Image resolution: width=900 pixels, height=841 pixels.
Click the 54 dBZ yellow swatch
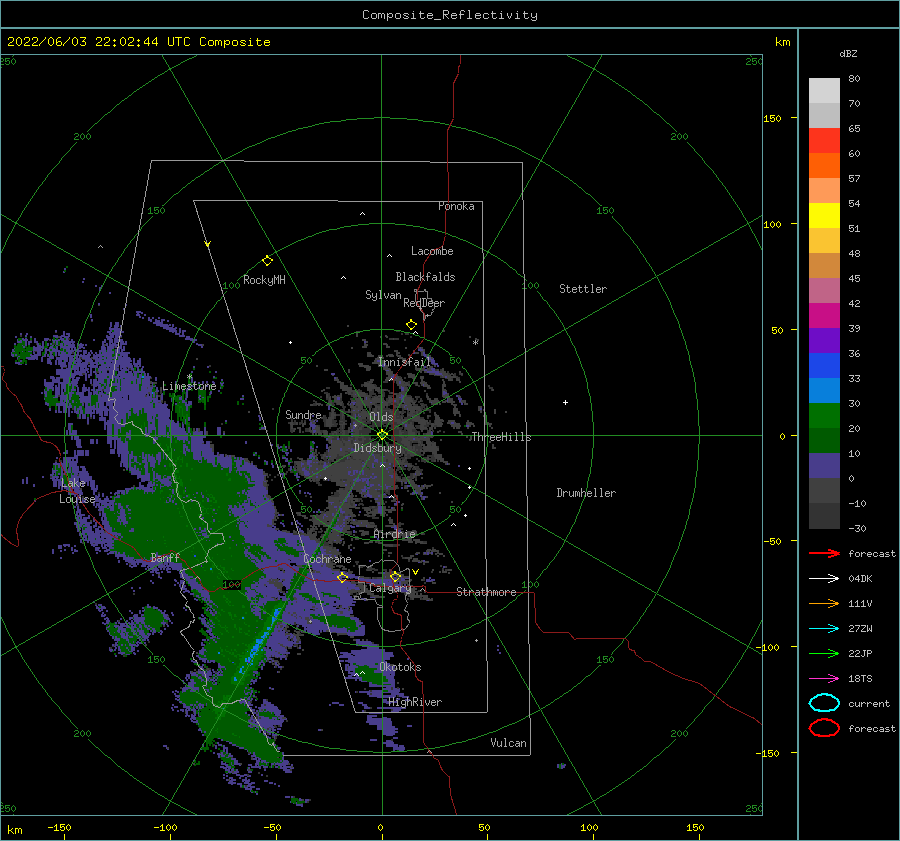[824, 216]
